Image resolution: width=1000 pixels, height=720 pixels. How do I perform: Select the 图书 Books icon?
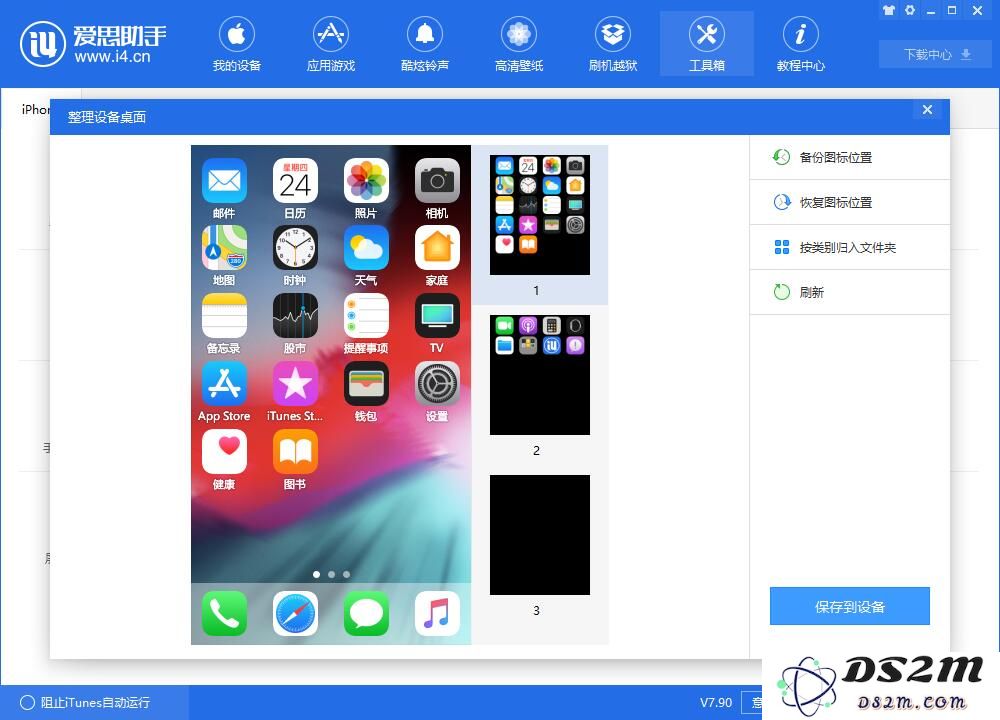tap(295, 452)
